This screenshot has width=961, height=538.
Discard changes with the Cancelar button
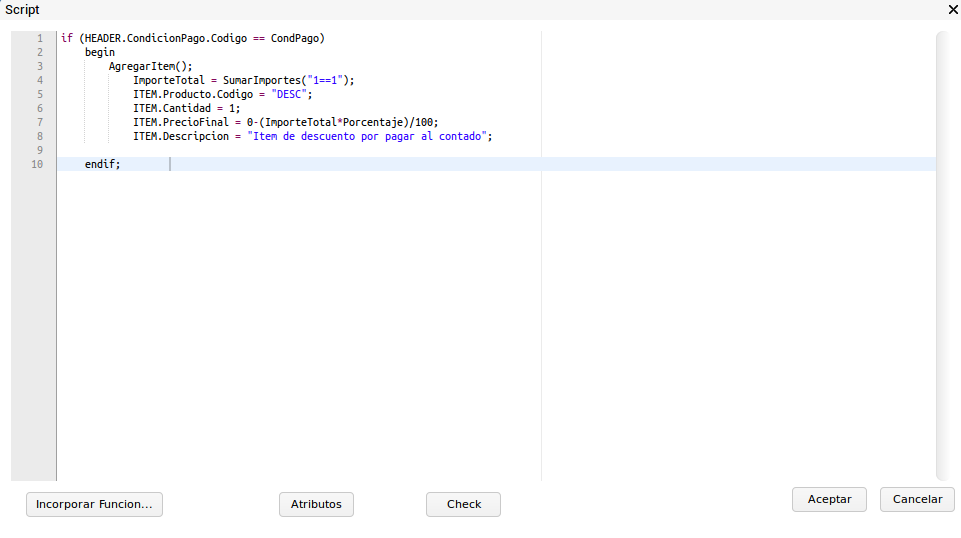917,499
